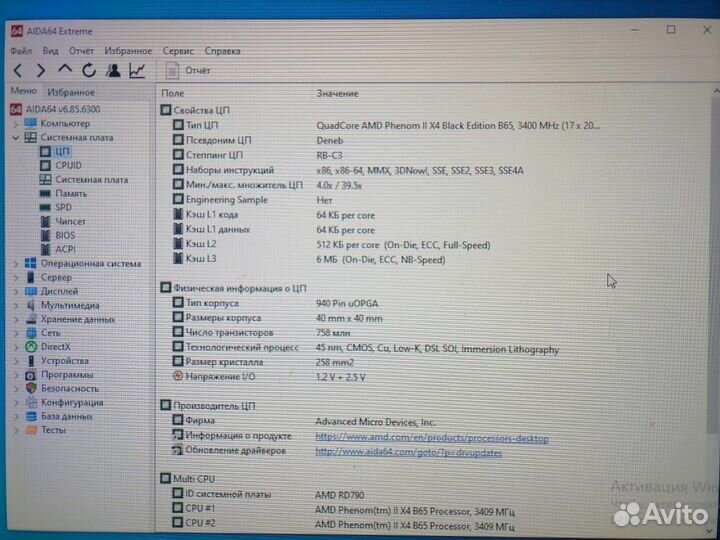Image resolution: width=720 pixels, height=540 pixels.
Task: Open the amd.com processors-desktop product link
Action: [x=432, y=438]
